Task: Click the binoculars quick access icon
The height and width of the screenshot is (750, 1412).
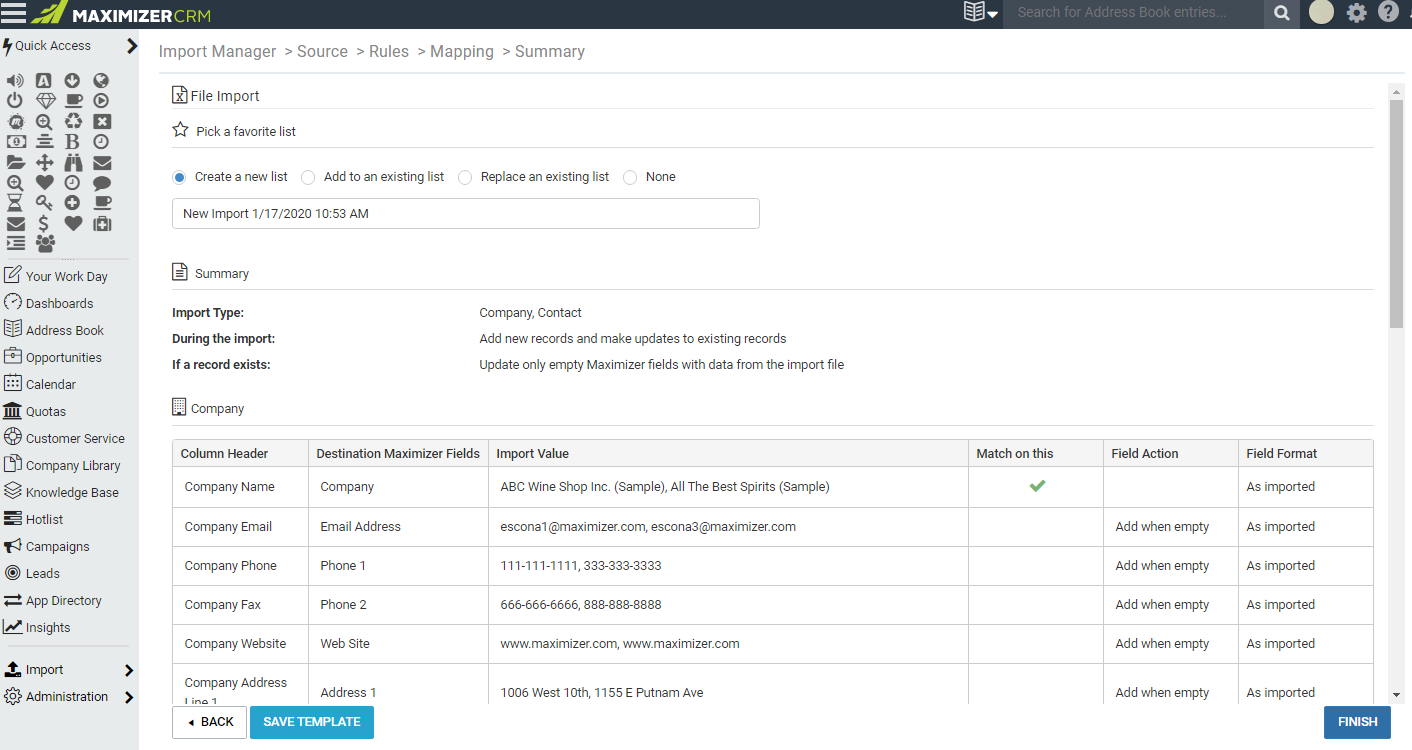Action: 73,163
